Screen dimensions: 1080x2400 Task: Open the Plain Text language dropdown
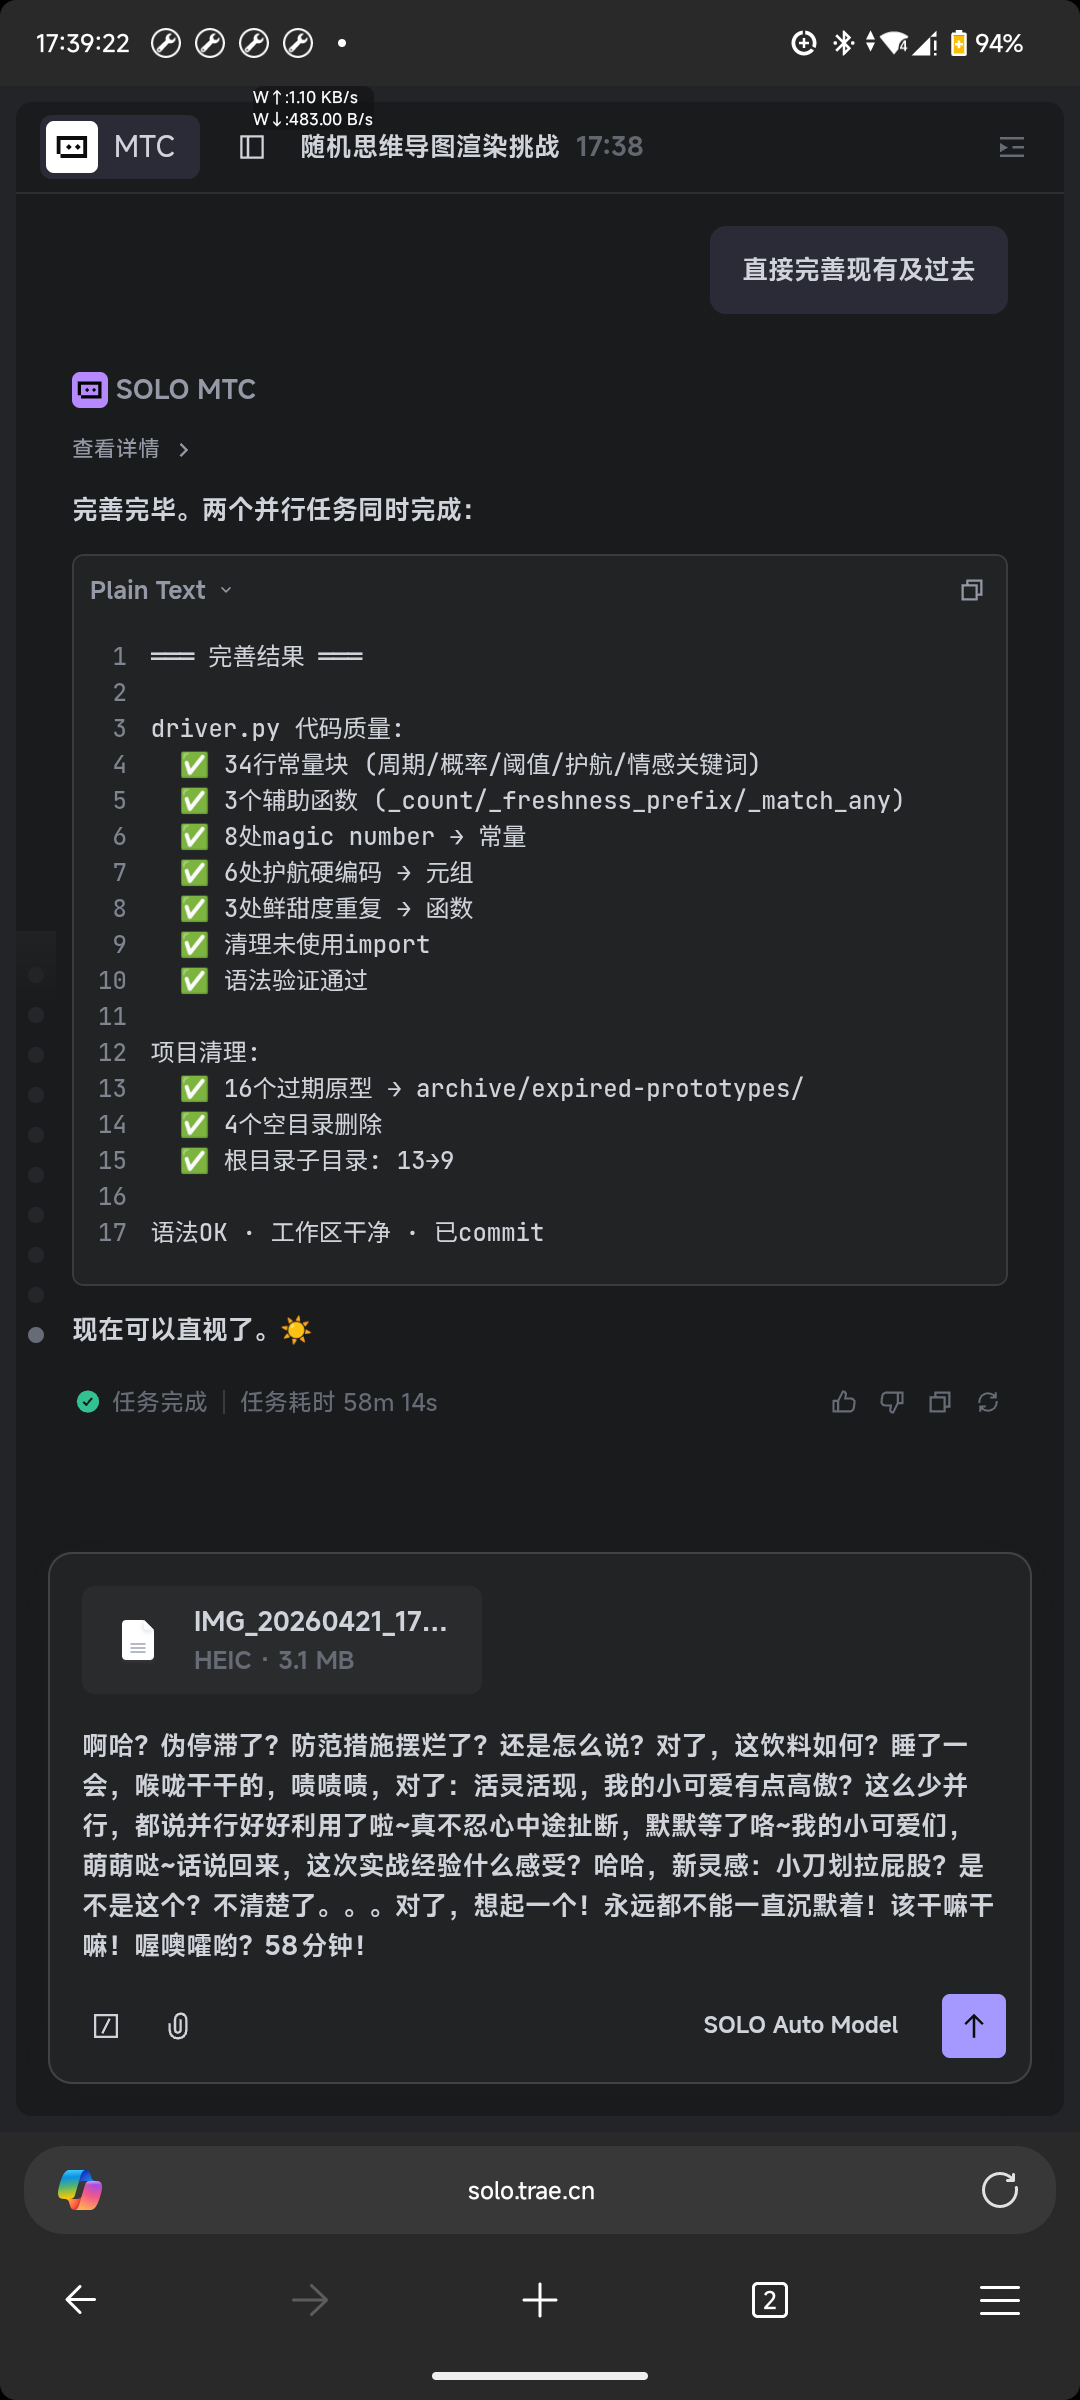tap(161, 590)
